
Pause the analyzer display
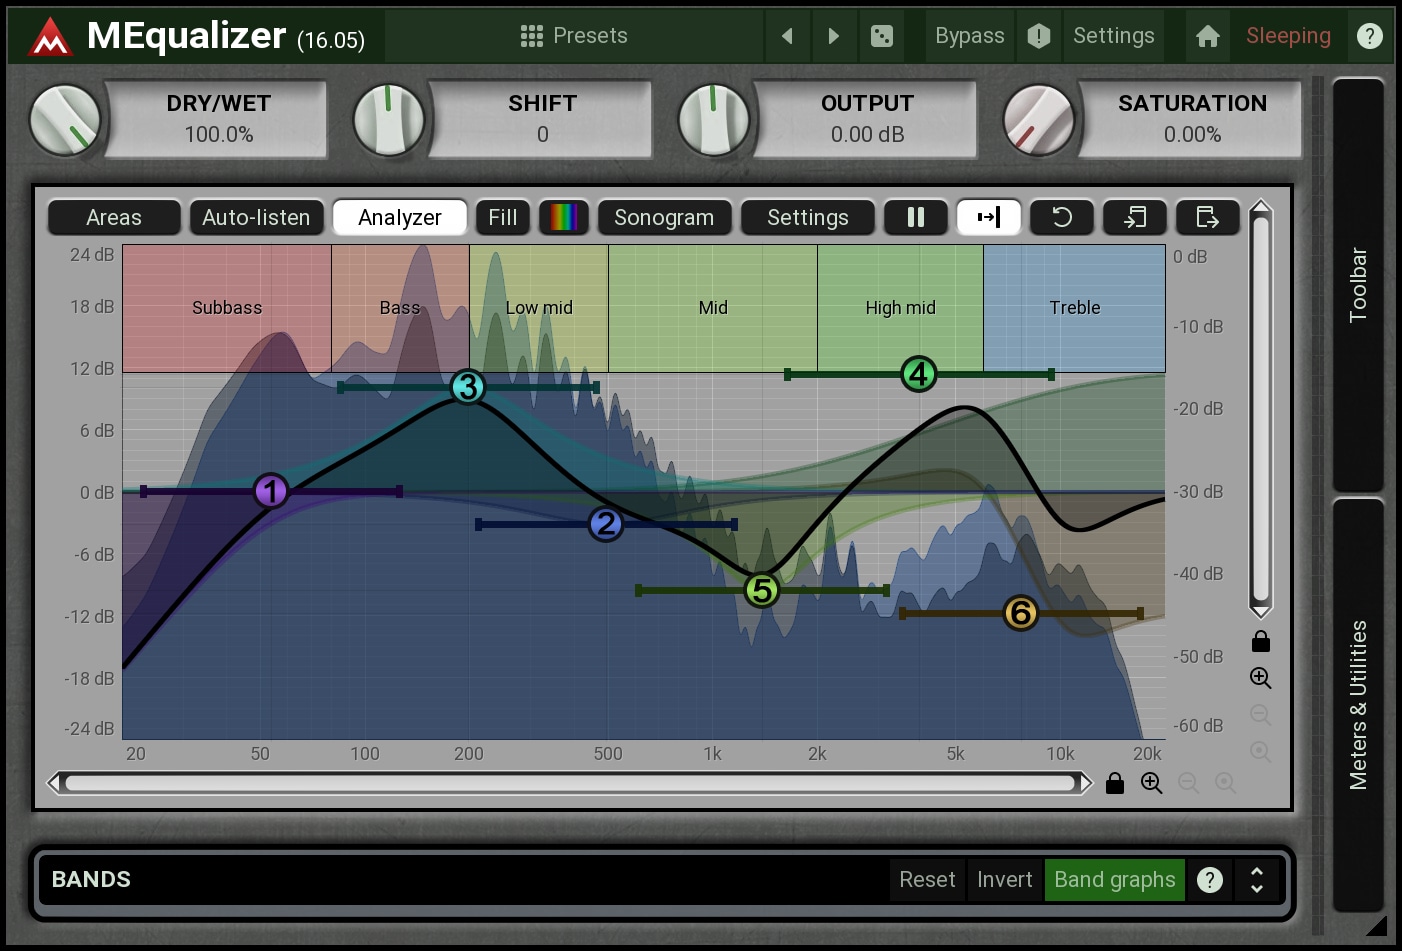(x=916, y=217)
